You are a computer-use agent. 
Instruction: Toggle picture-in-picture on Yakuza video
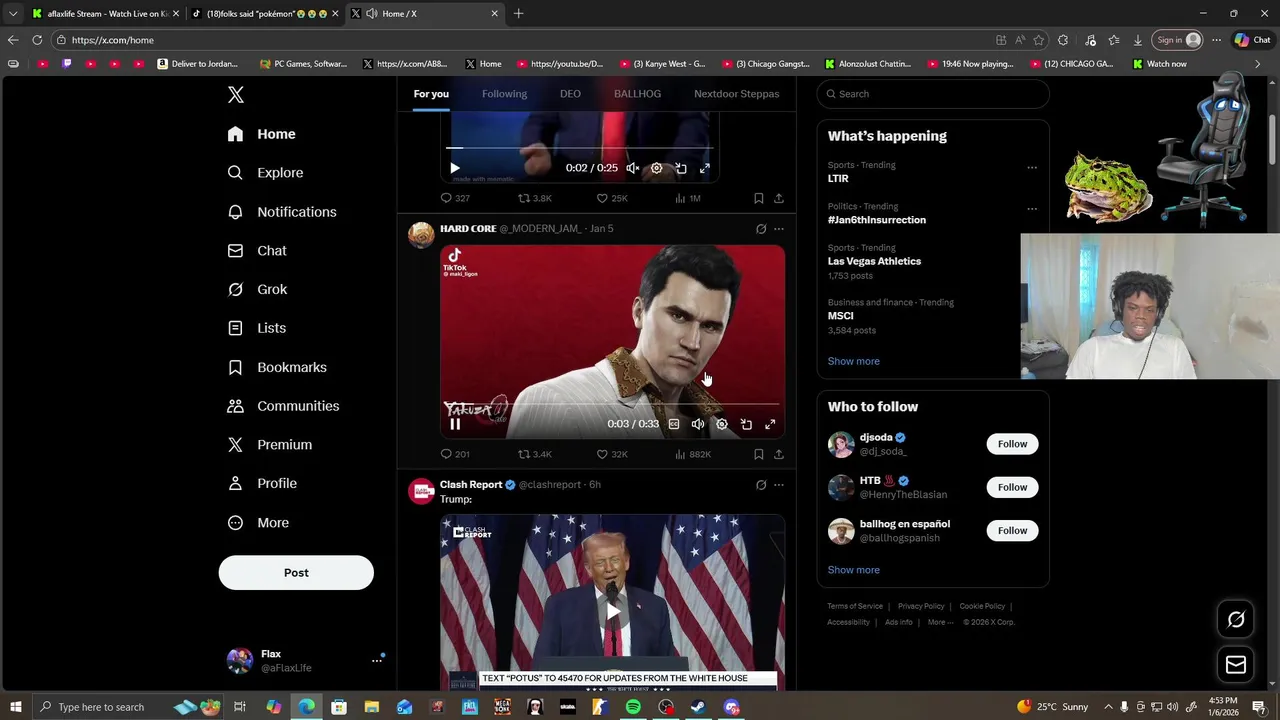746,424
